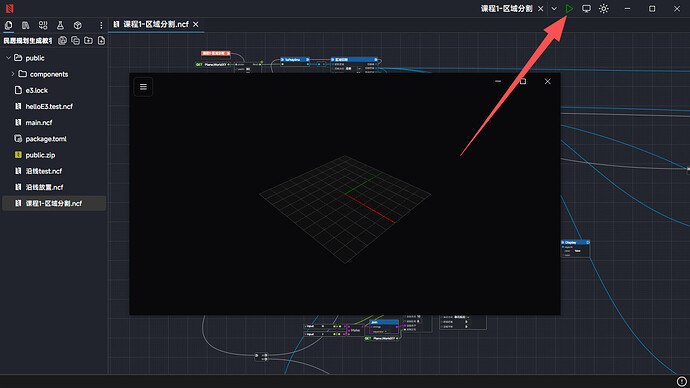Click the copy/collapse-all files toolbar icon

pos(75,40)
